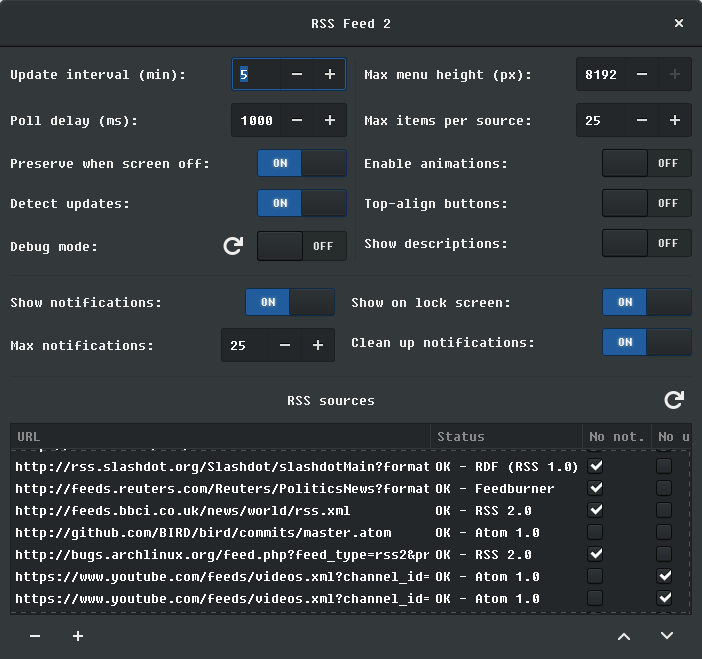Image resolution: width=702 pixels, height=659 pixels.
Task: Select the rss.slashdot.org feed URL
Action: click(222, 466)
